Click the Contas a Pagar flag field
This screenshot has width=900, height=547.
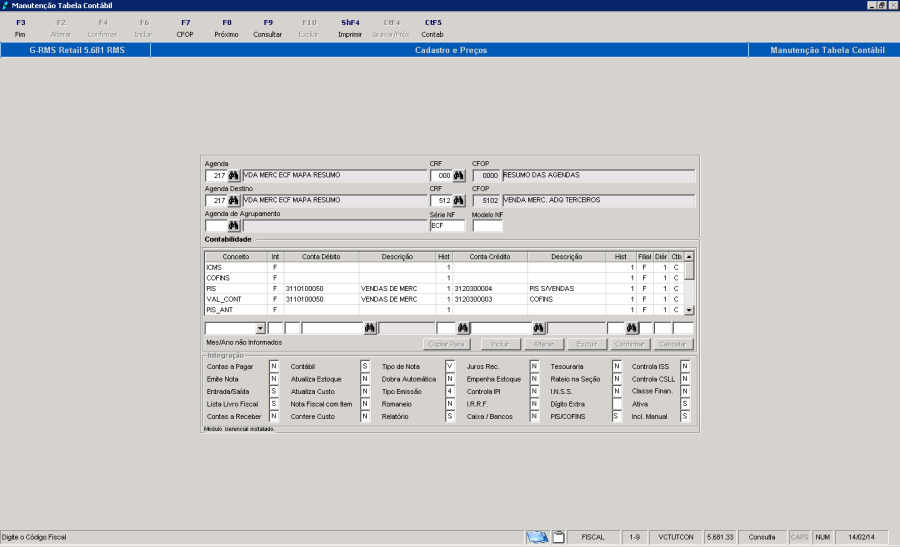(274, 366)
